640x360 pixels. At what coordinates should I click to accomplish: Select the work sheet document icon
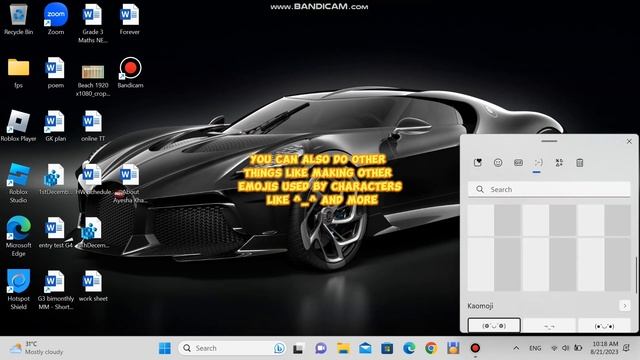93,286
